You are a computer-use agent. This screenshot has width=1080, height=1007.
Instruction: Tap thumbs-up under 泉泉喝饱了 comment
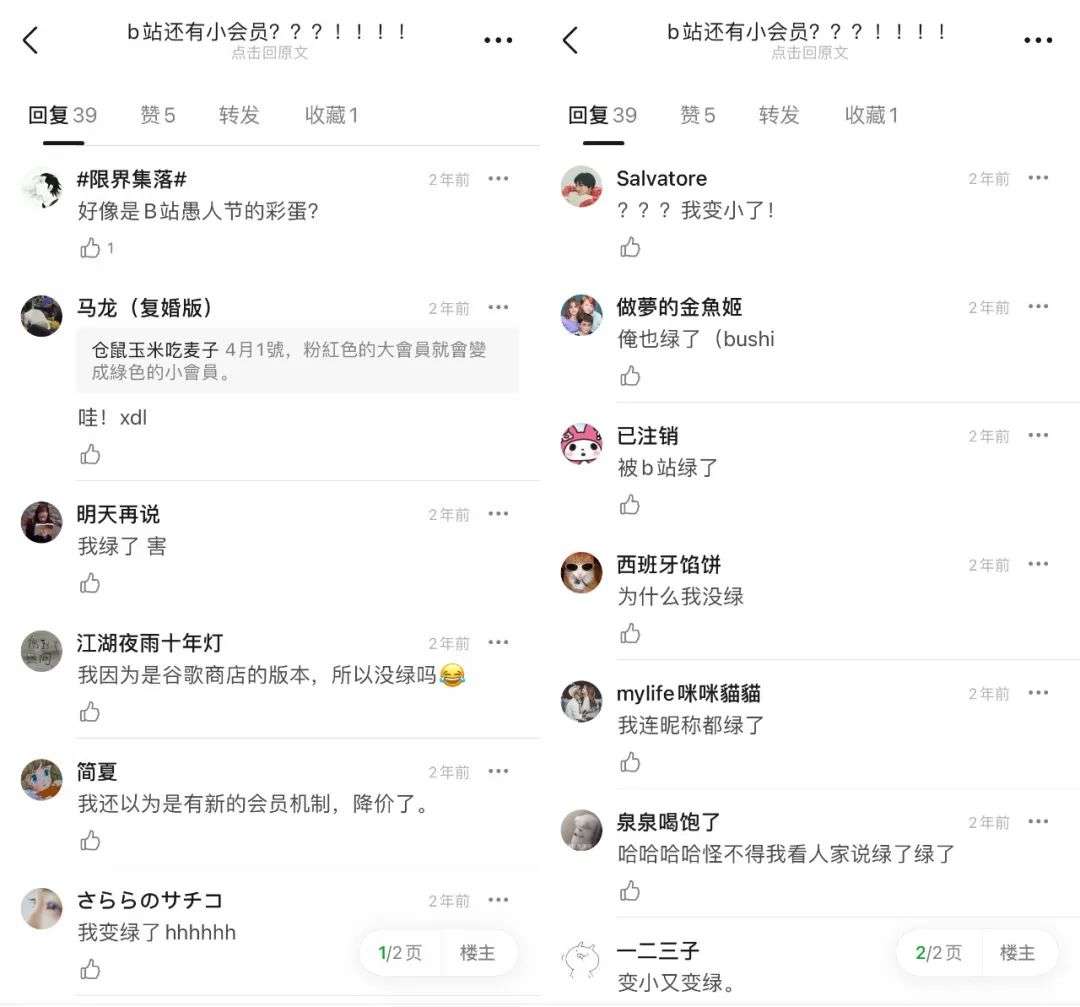(630, 891)
